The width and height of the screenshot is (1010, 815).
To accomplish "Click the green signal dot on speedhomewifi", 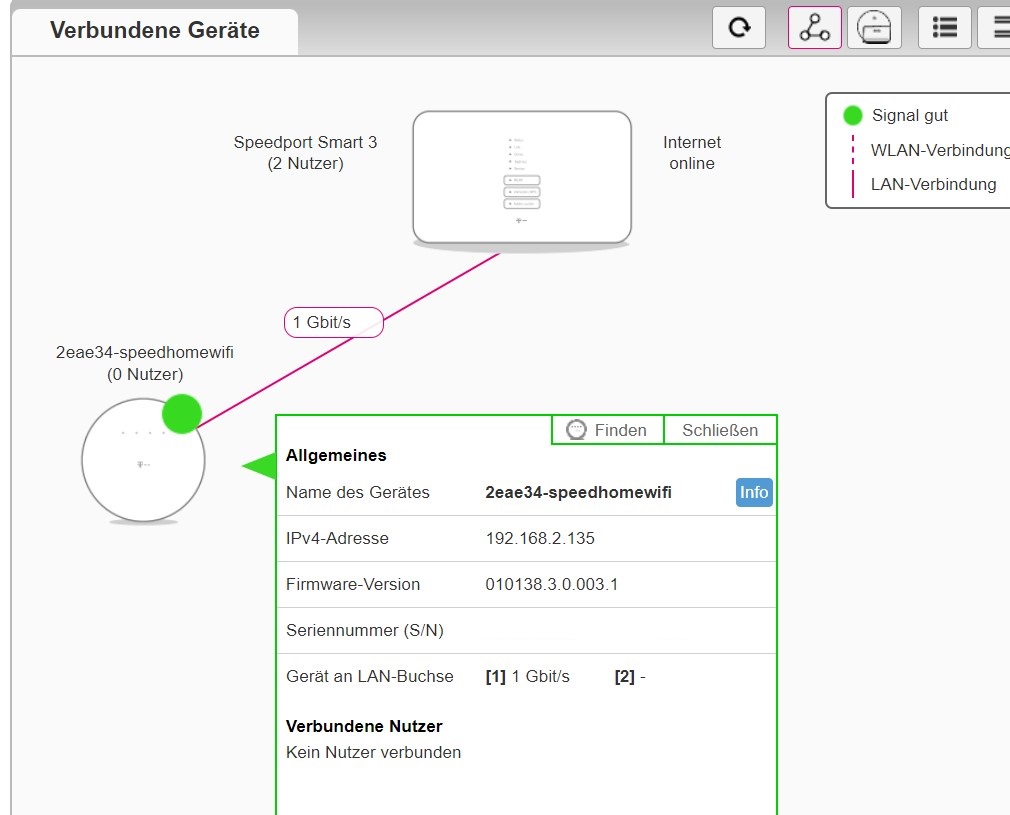I will coord(182,414).
